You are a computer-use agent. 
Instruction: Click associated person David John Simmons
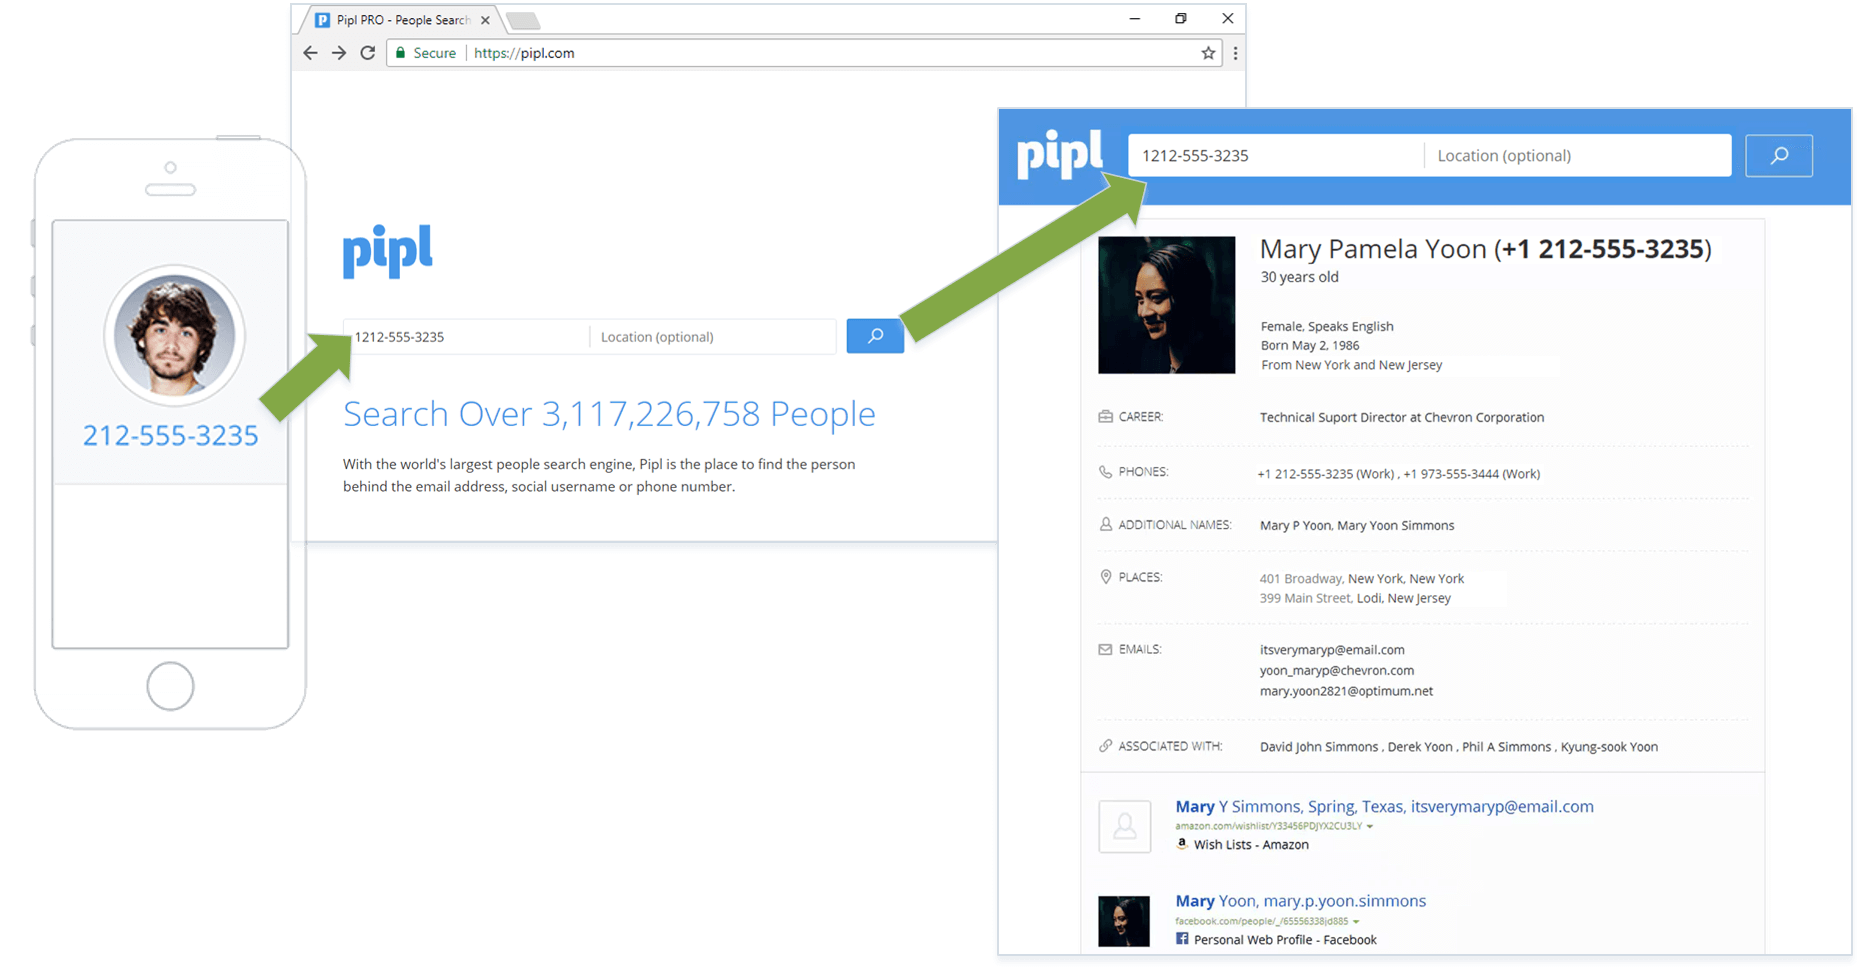(1319, 747)
